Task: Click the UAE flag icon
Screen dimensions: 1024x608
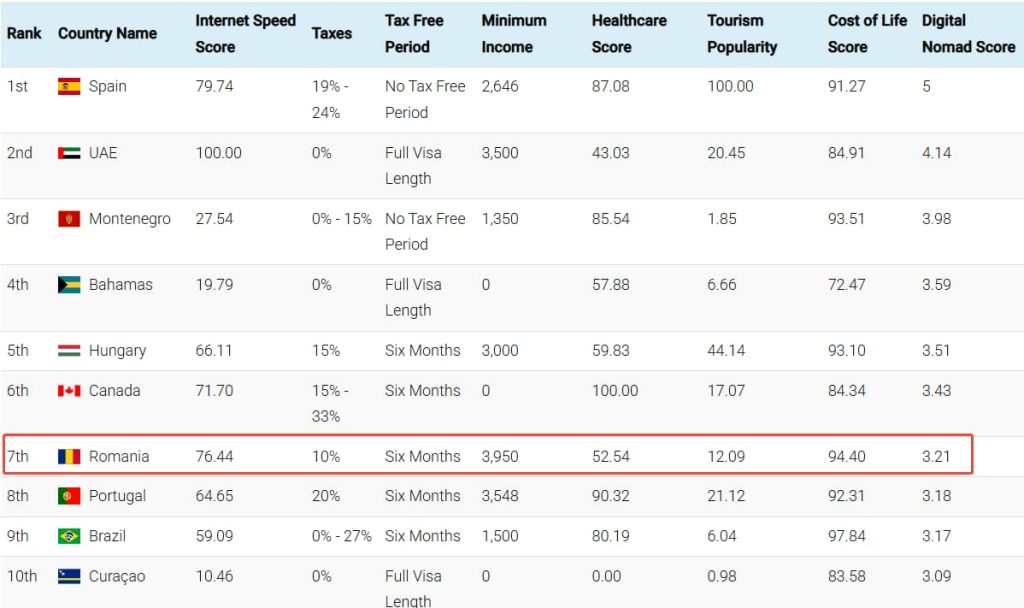Action: point(69,153)
